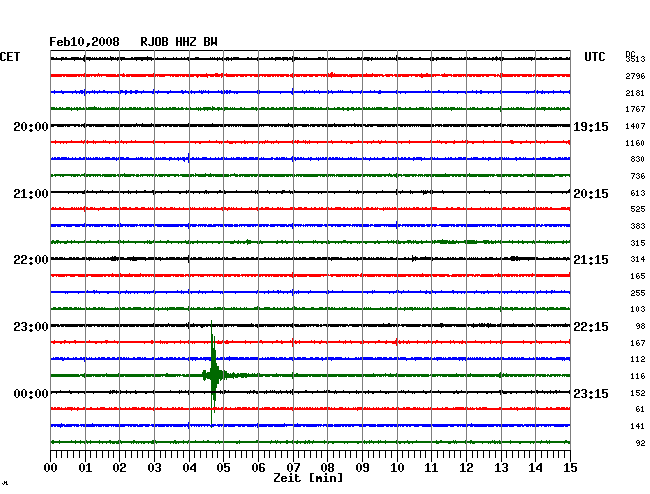The width and height of the screenshot is (650, 494).
Task: Click the amplitude value 61
Action: point(640,409)
